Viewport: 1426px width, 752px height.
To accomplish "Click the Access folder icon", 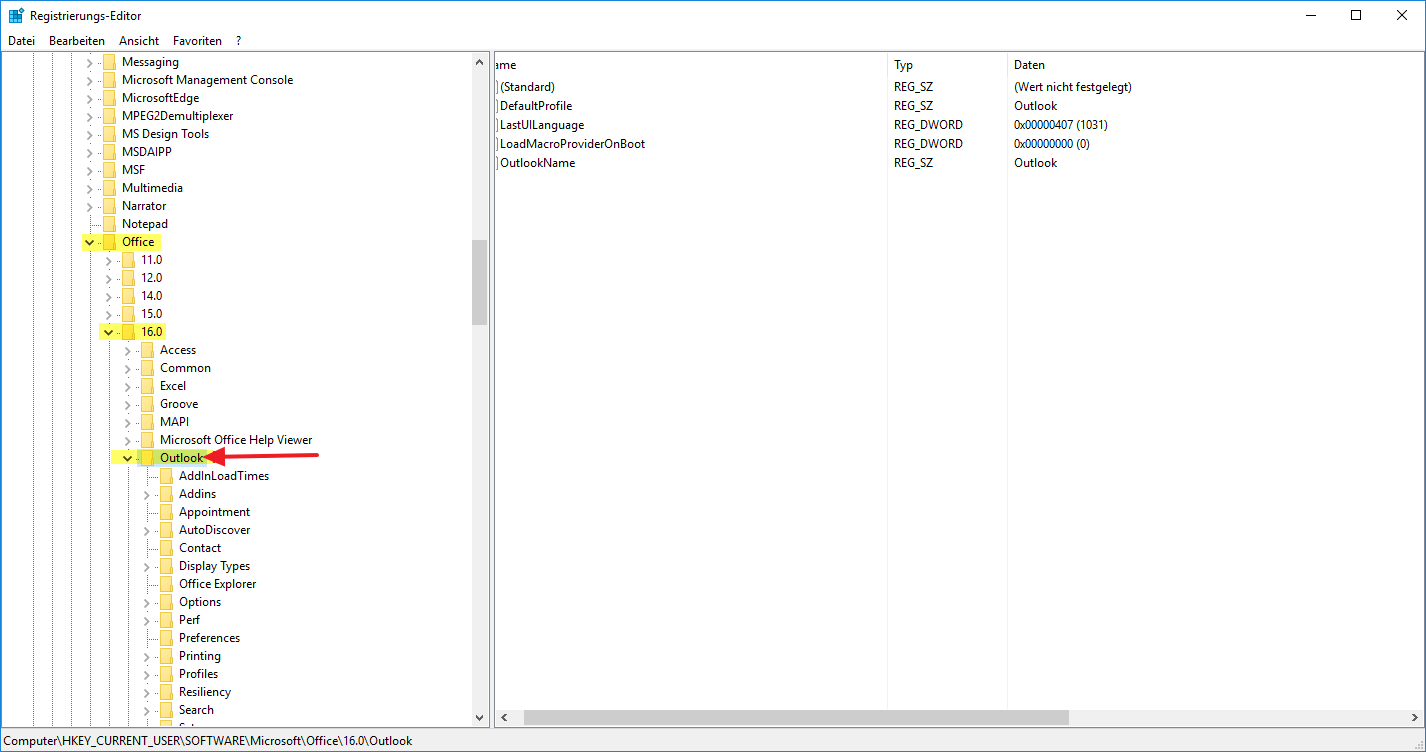I will click(147, 350).
